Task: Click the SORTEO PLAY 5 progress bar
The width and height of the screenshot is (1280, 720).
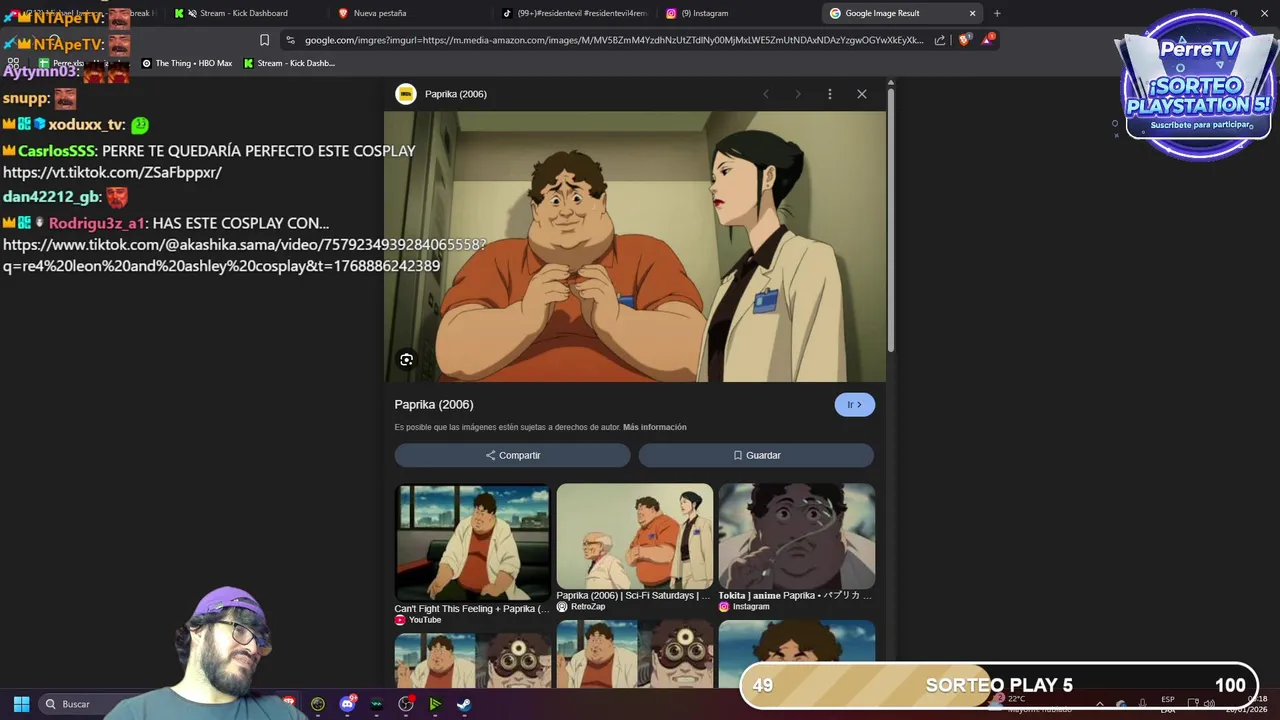Action: 999,685
